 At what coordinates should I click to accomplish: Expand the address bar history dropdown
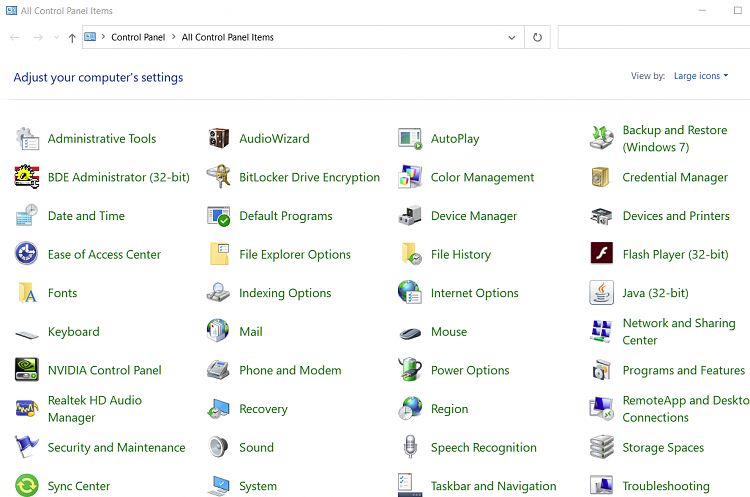512,37
